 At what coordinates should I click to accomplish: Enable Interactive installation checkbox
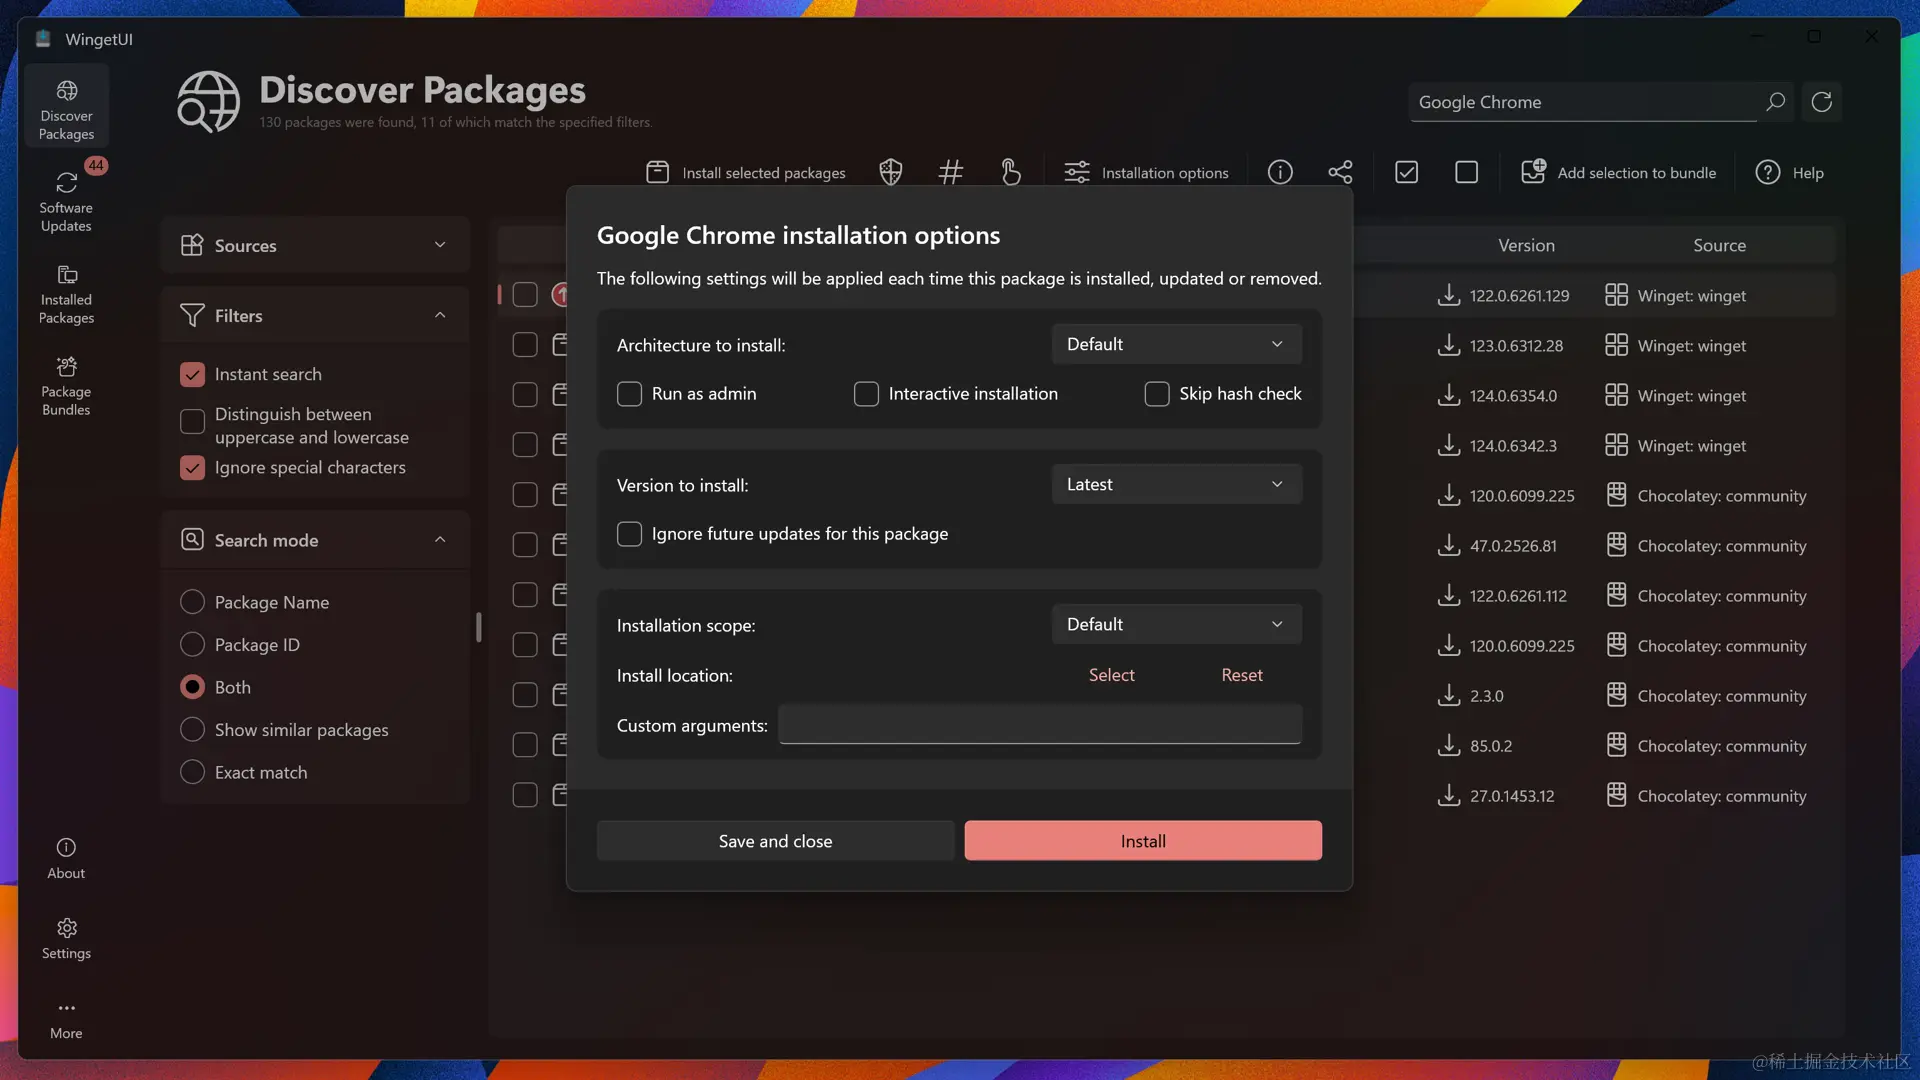click(866, 394)
